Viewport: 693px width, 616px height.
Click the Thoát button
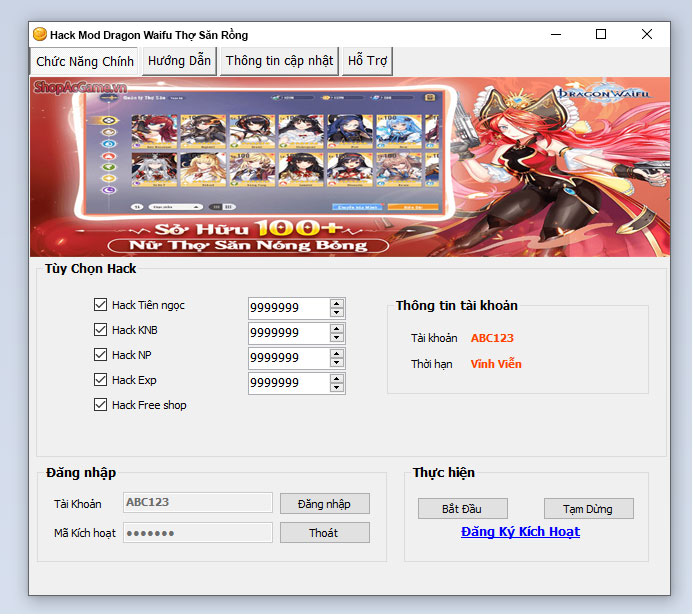[325, 533]
